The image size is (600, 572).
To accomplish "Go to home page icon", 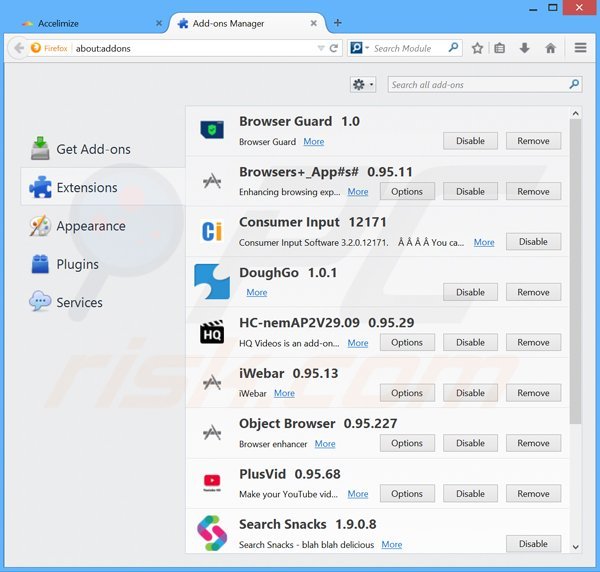I will pyautogui.click(x=550, y=47).
